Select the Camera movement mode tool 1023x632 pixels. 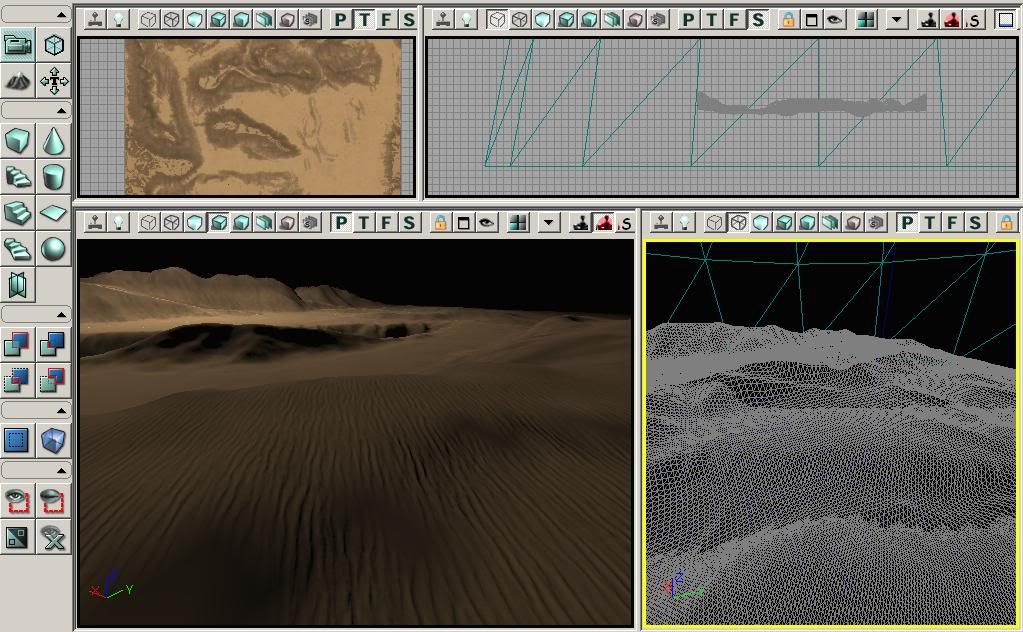[x=18, y=45]
